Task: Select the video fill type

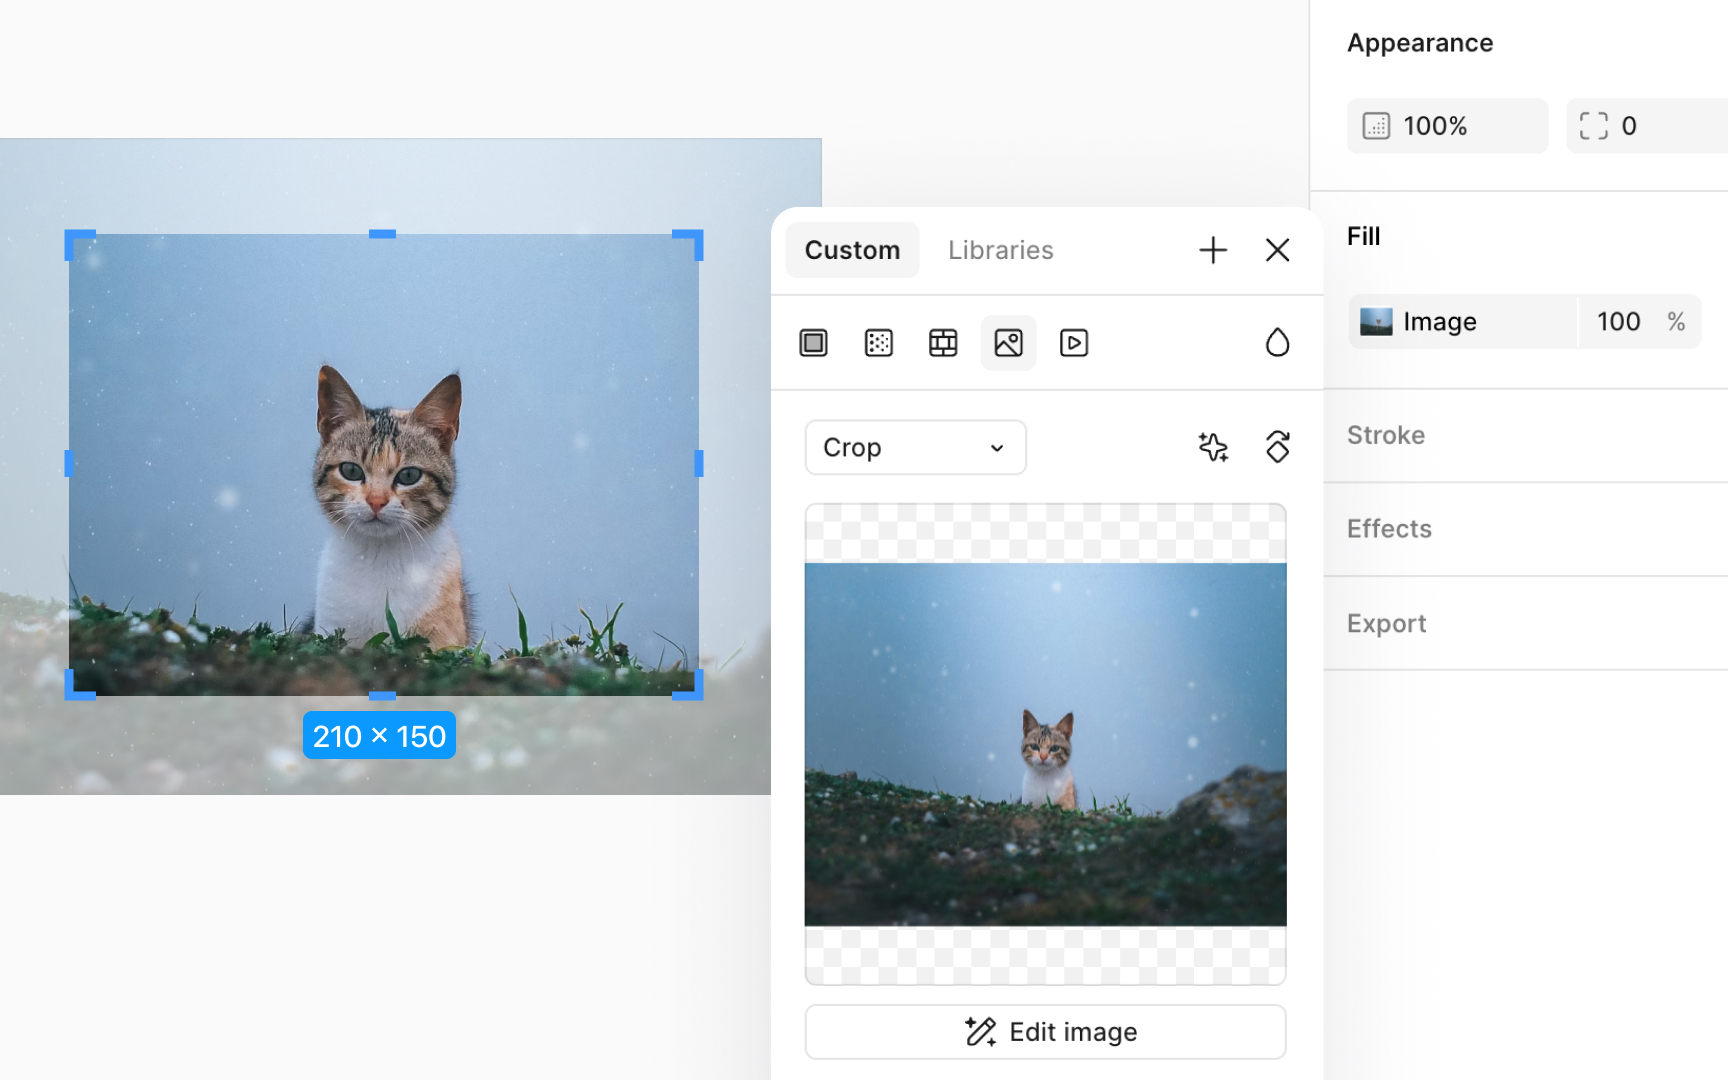Action: coord(1073,343)
